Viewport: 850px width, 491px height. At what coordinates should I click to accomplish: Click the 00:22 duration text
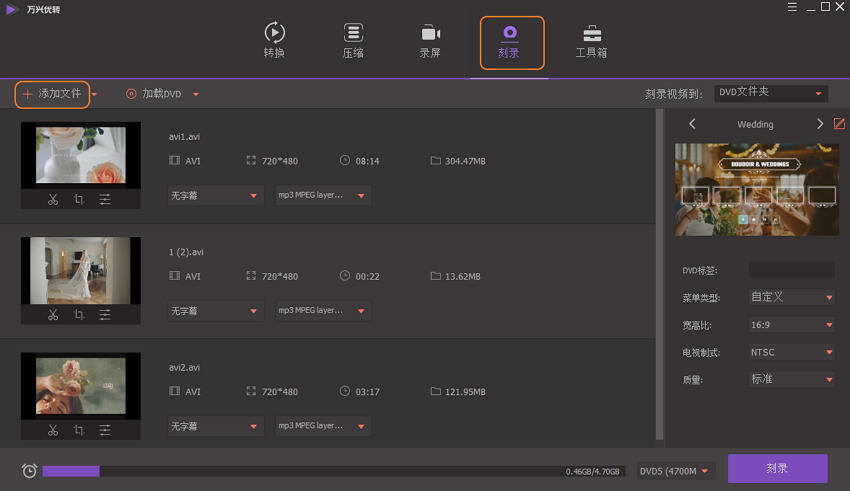[x=367, y=276]
